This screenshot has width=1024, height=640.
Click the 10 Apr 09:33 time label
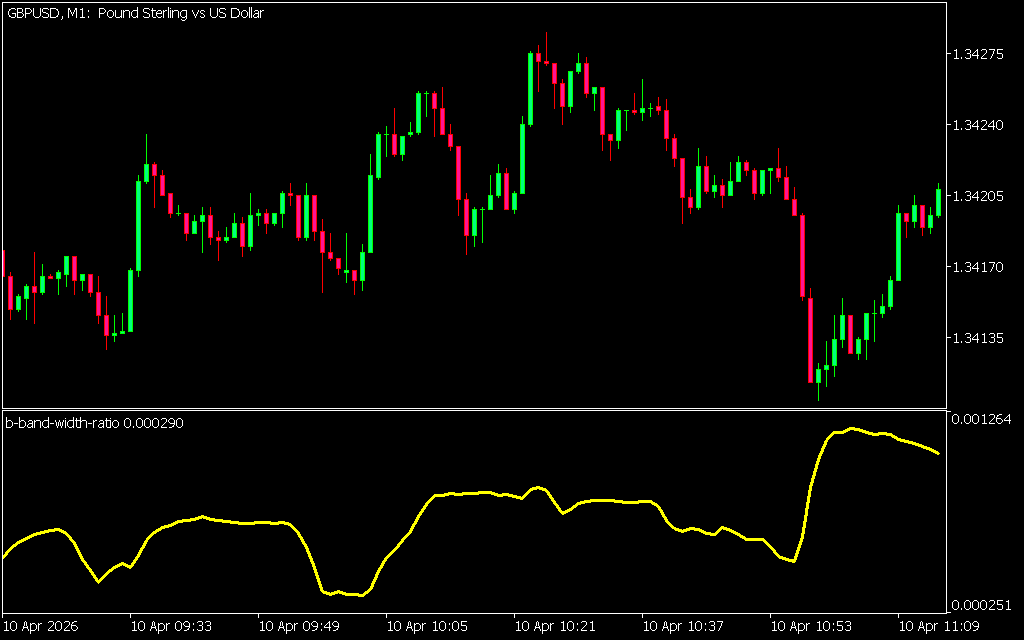[172, 627]
